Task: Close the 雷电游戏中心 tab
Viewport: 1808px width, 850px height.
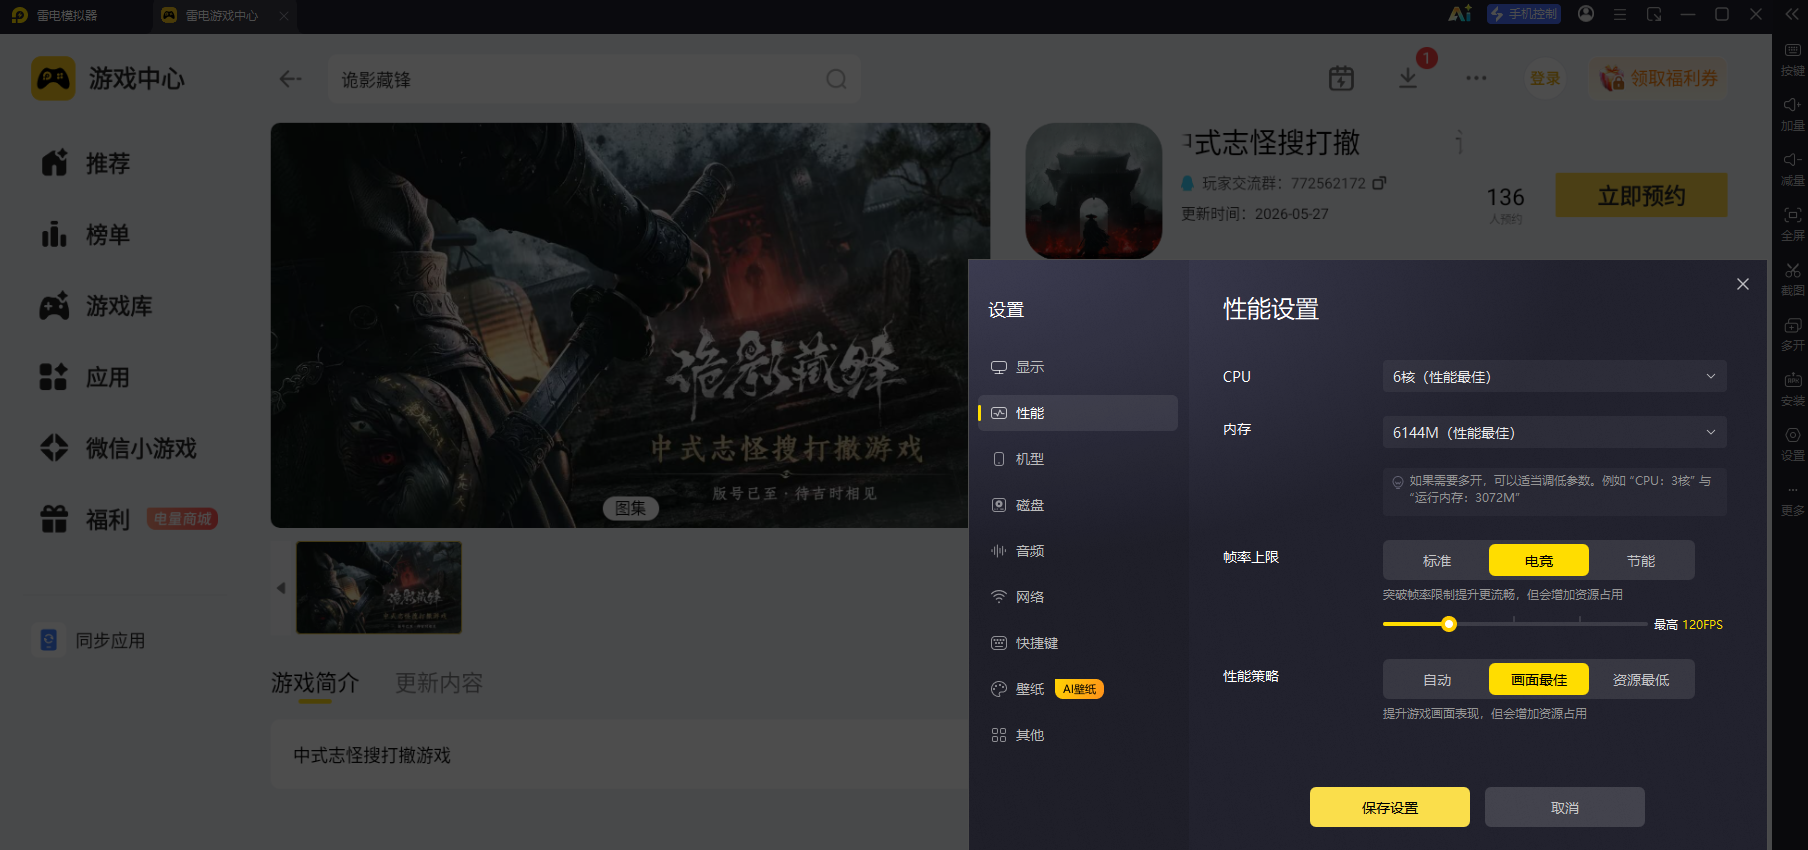Action: point(284,15)
